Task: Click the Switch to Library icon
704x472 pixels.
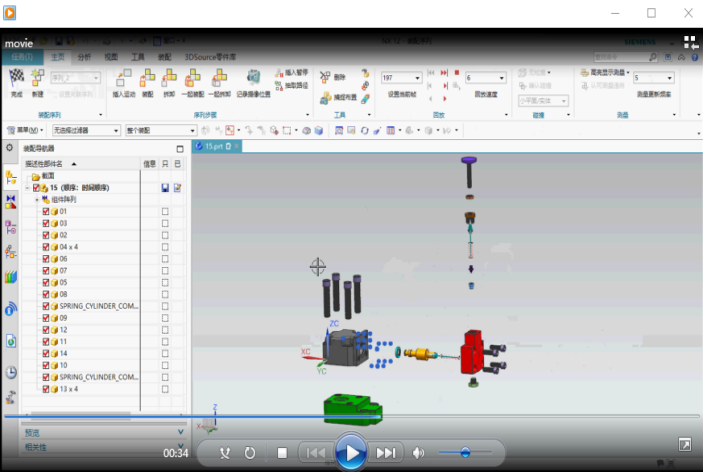Action: [690, 42]
